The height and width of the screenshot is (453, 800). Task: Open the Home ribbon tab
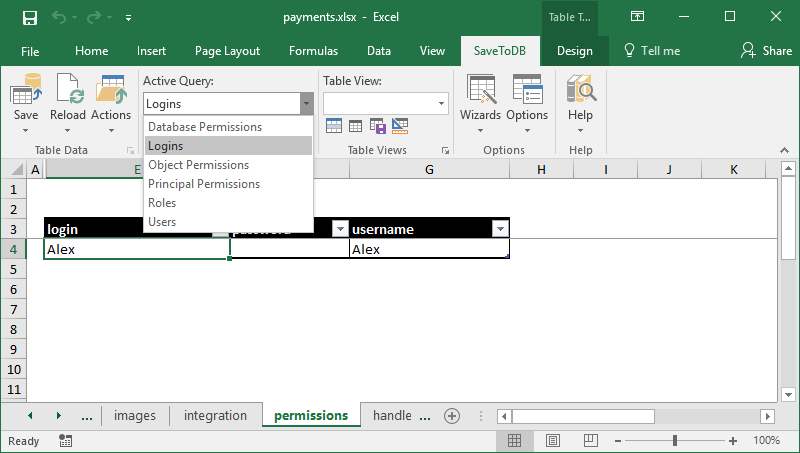tap(91, 51)
